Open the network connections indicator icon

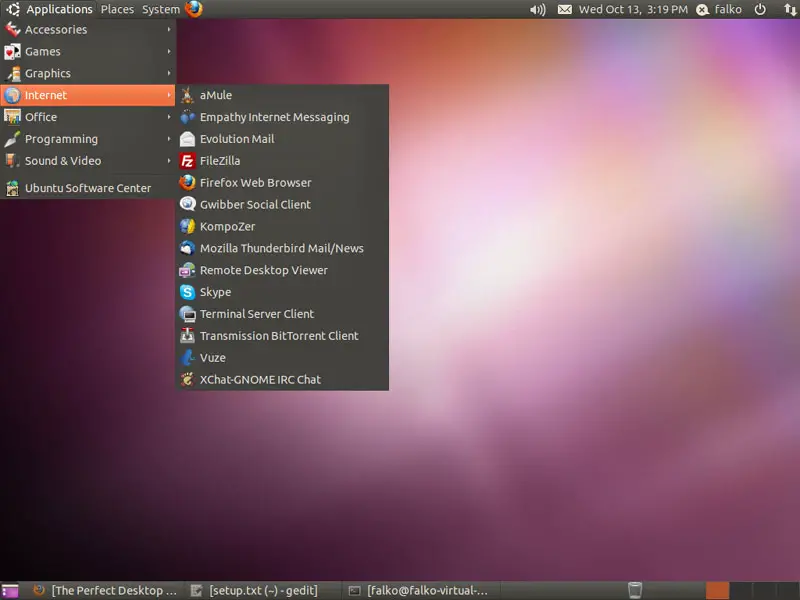pyautogui.click(x=790, y=10)
